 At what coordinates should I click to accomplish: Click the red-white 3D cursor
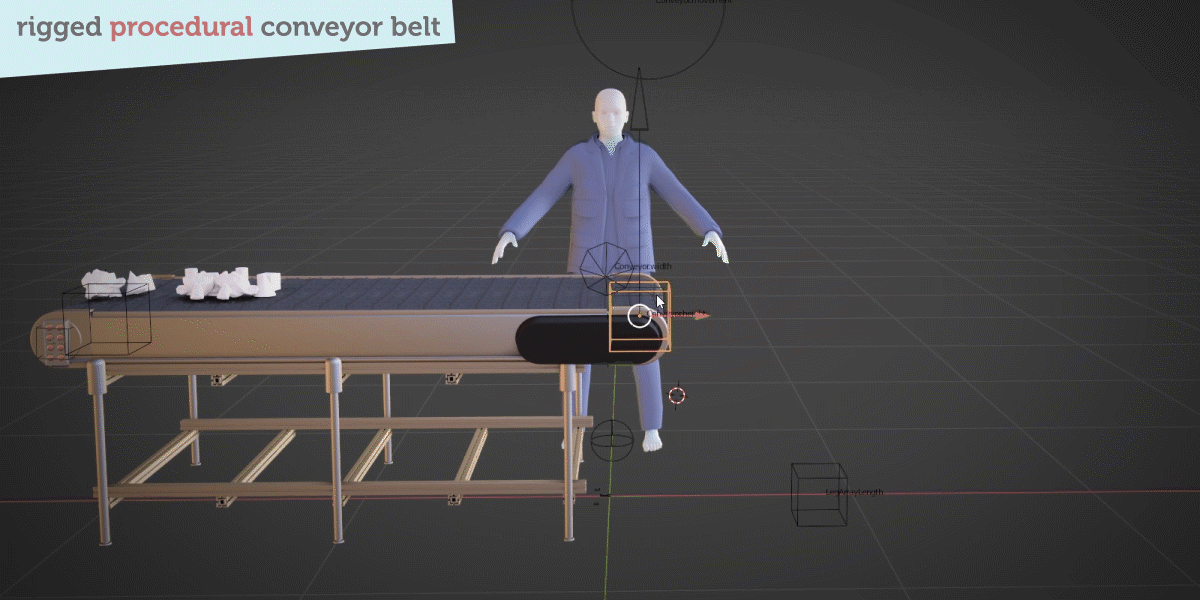coord(677,395)
